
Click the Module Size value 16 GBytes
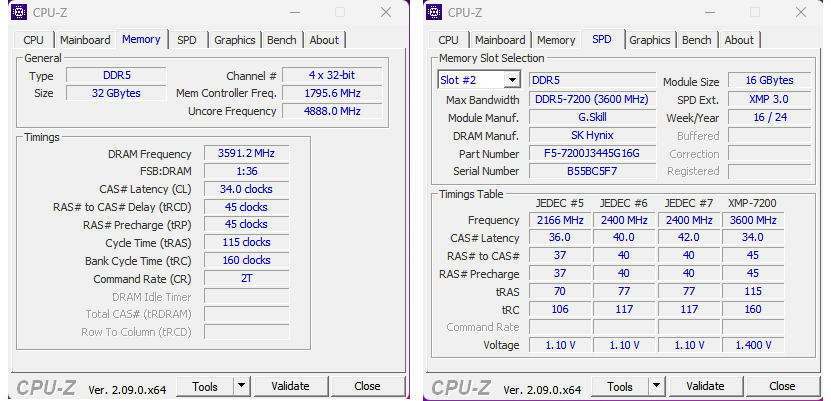770,81
